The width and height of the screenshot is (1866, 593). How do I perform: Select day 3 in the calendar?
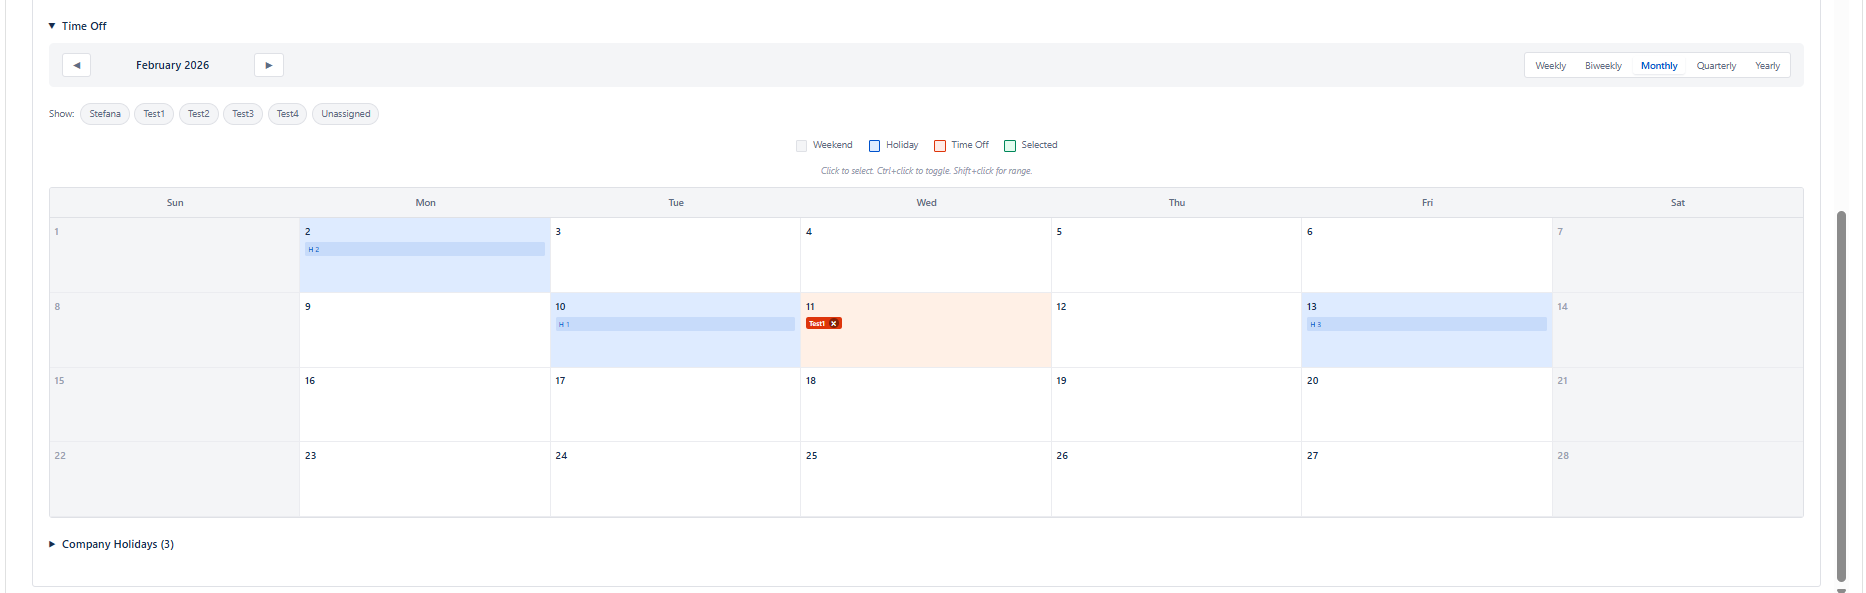click(x=675, y=255)
